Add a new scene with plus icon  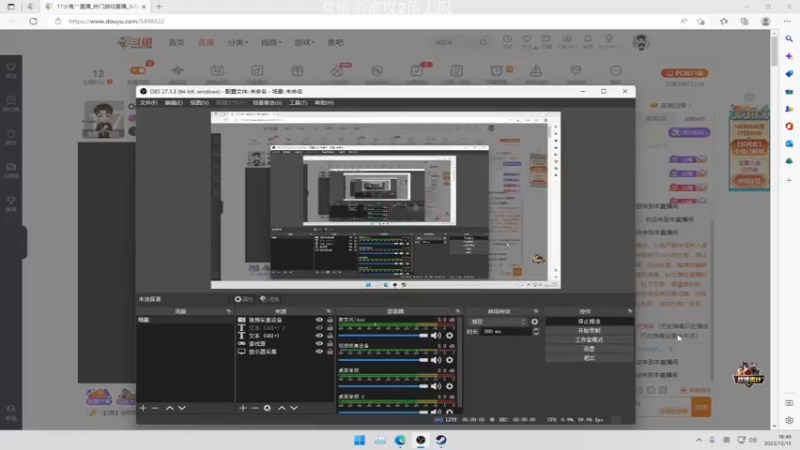pos(143,408)
